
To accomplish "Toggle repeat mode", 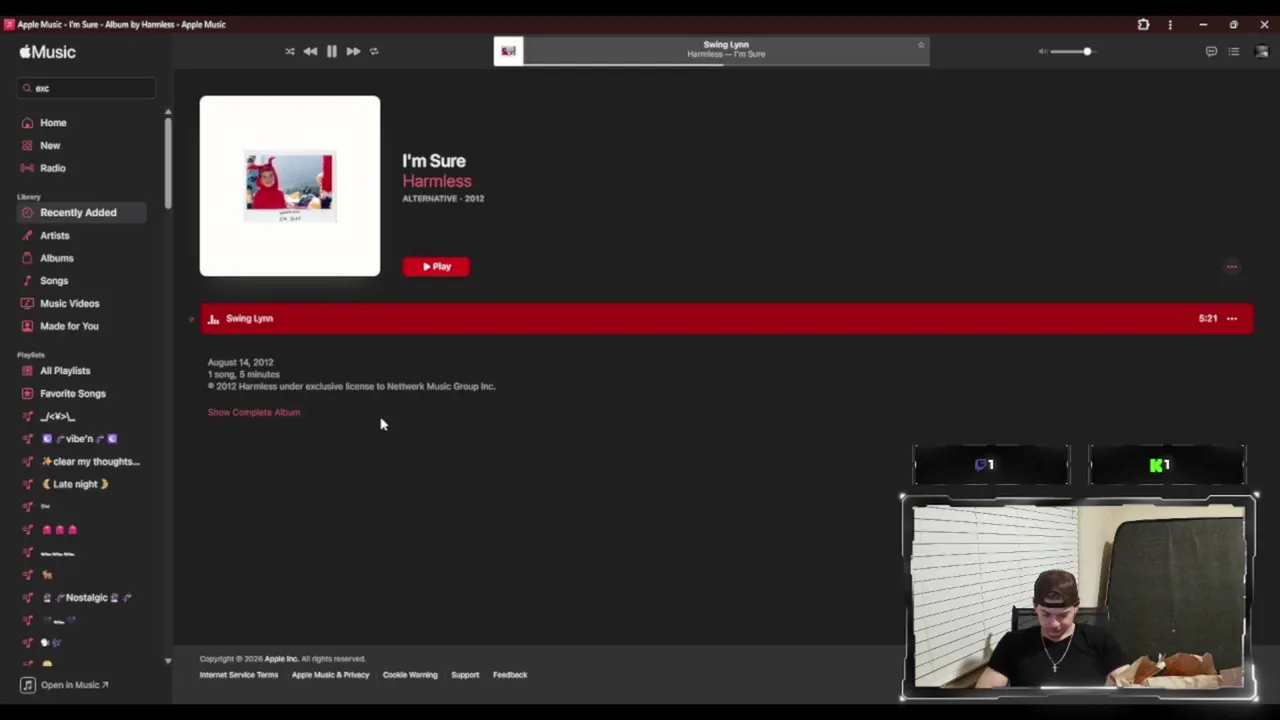I will coord(374,51).
